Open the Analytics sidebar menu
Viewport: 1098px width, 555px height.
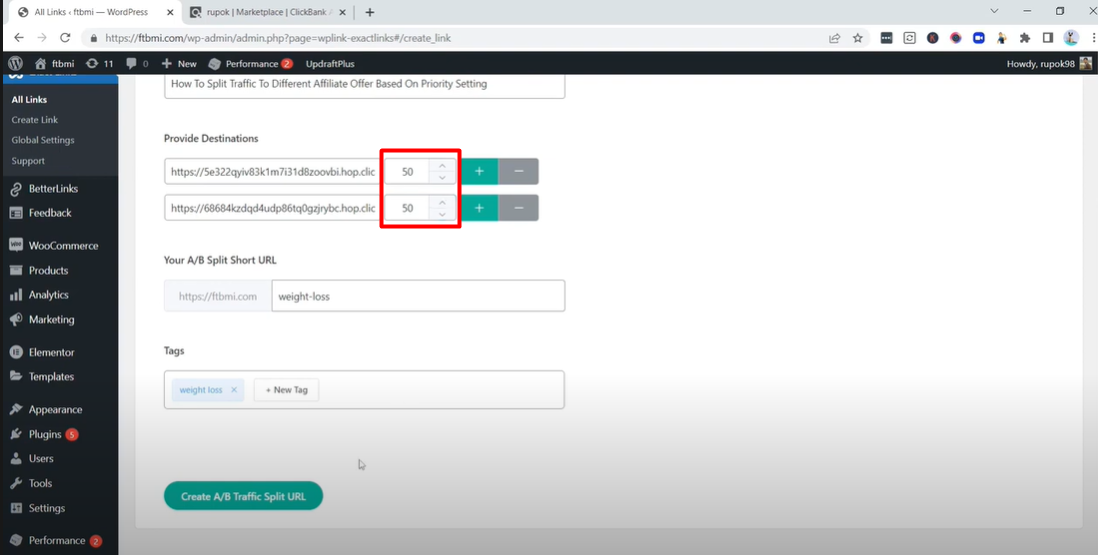[48, 295]
